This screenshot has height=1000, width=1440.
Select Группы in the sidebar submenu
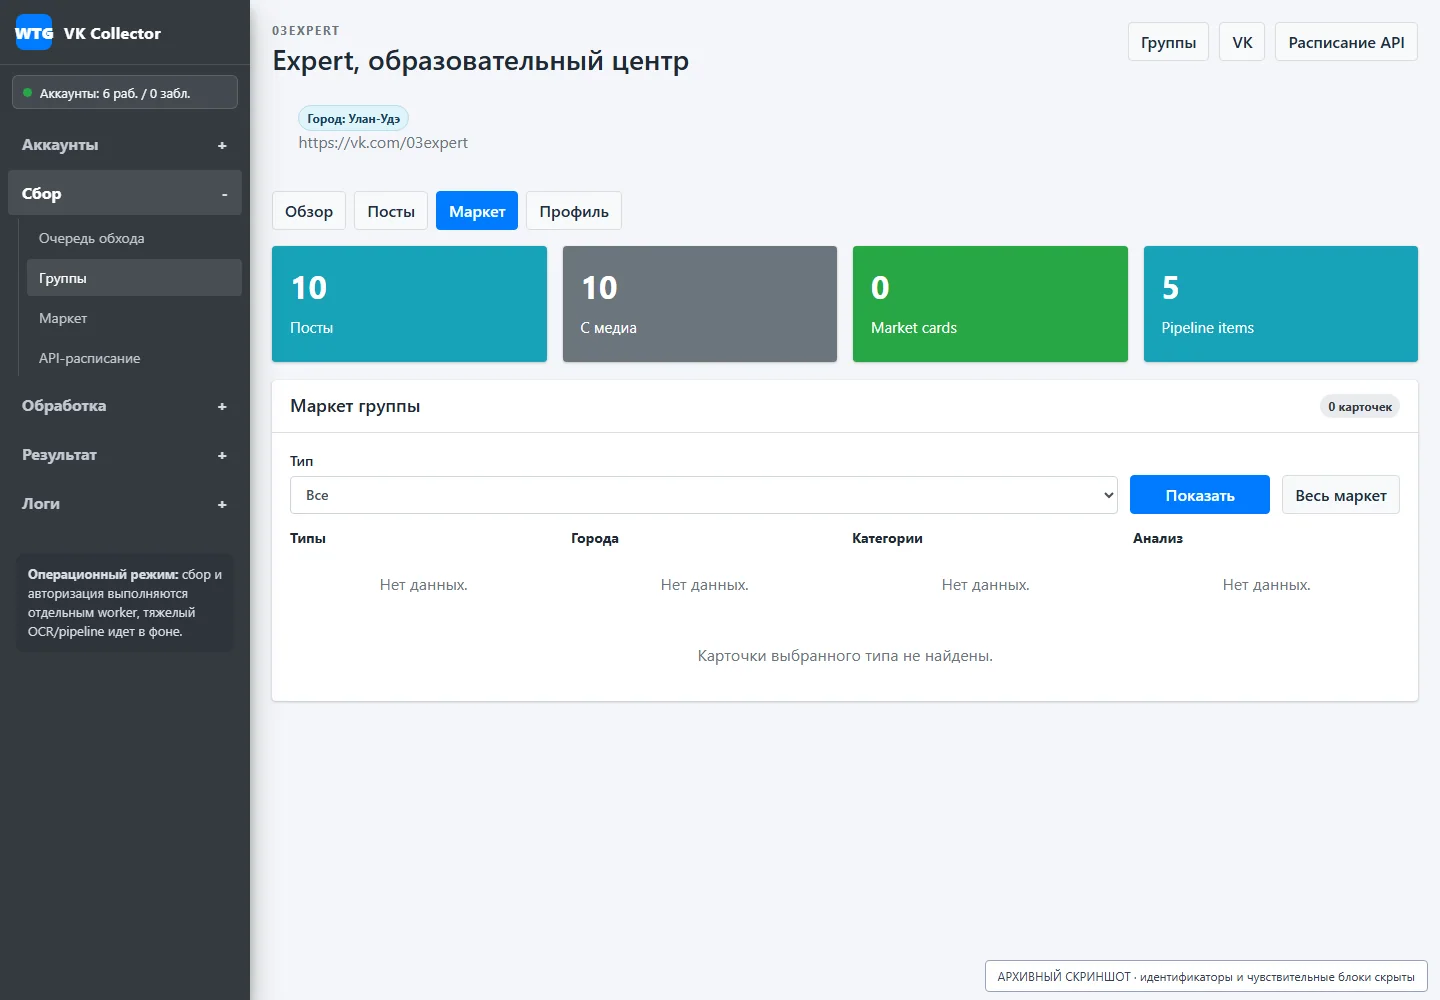(x=134, y=278)
